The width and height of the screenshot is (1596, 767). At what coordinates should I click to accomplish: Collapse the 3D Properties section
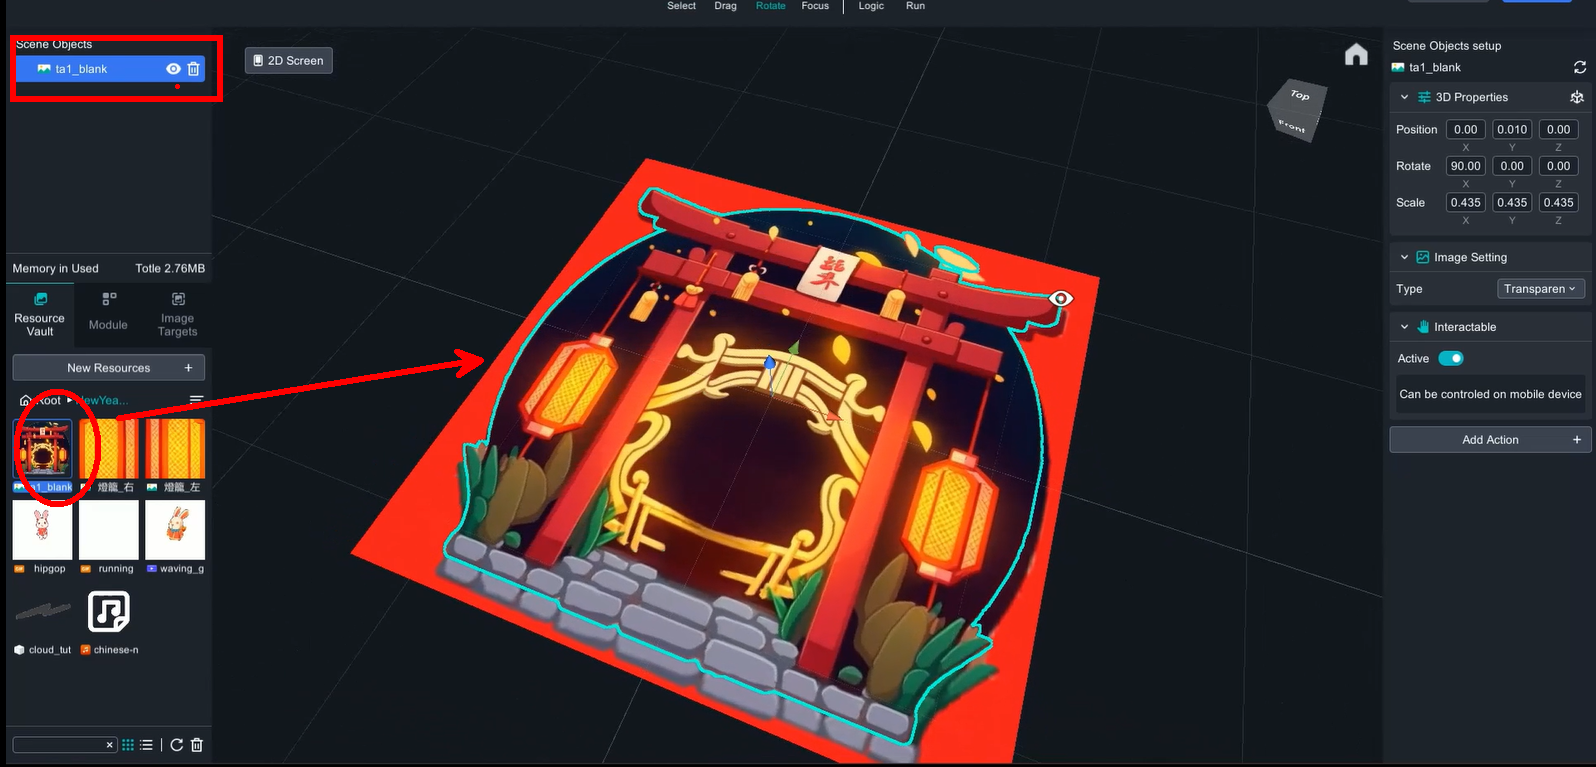1404,97
